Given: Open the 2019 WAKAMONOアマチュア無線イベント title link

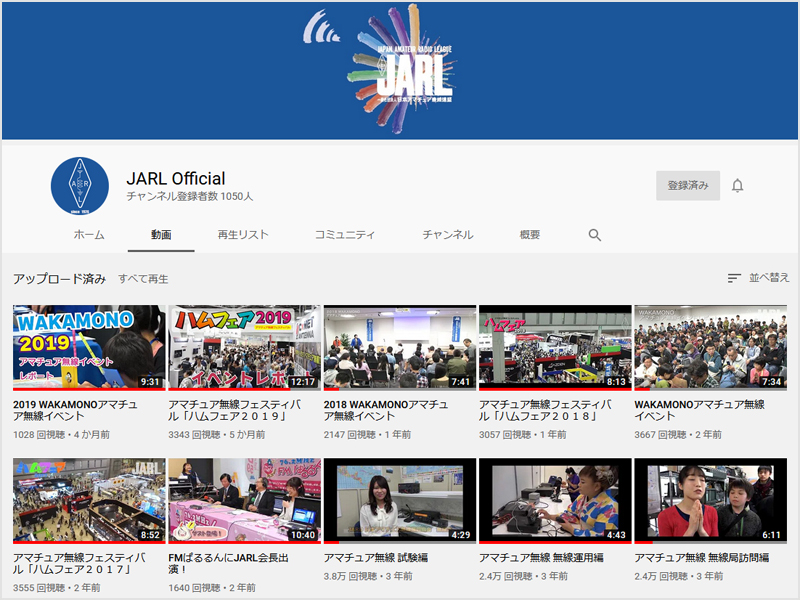Looking at the screenshot, I should 75,410.
